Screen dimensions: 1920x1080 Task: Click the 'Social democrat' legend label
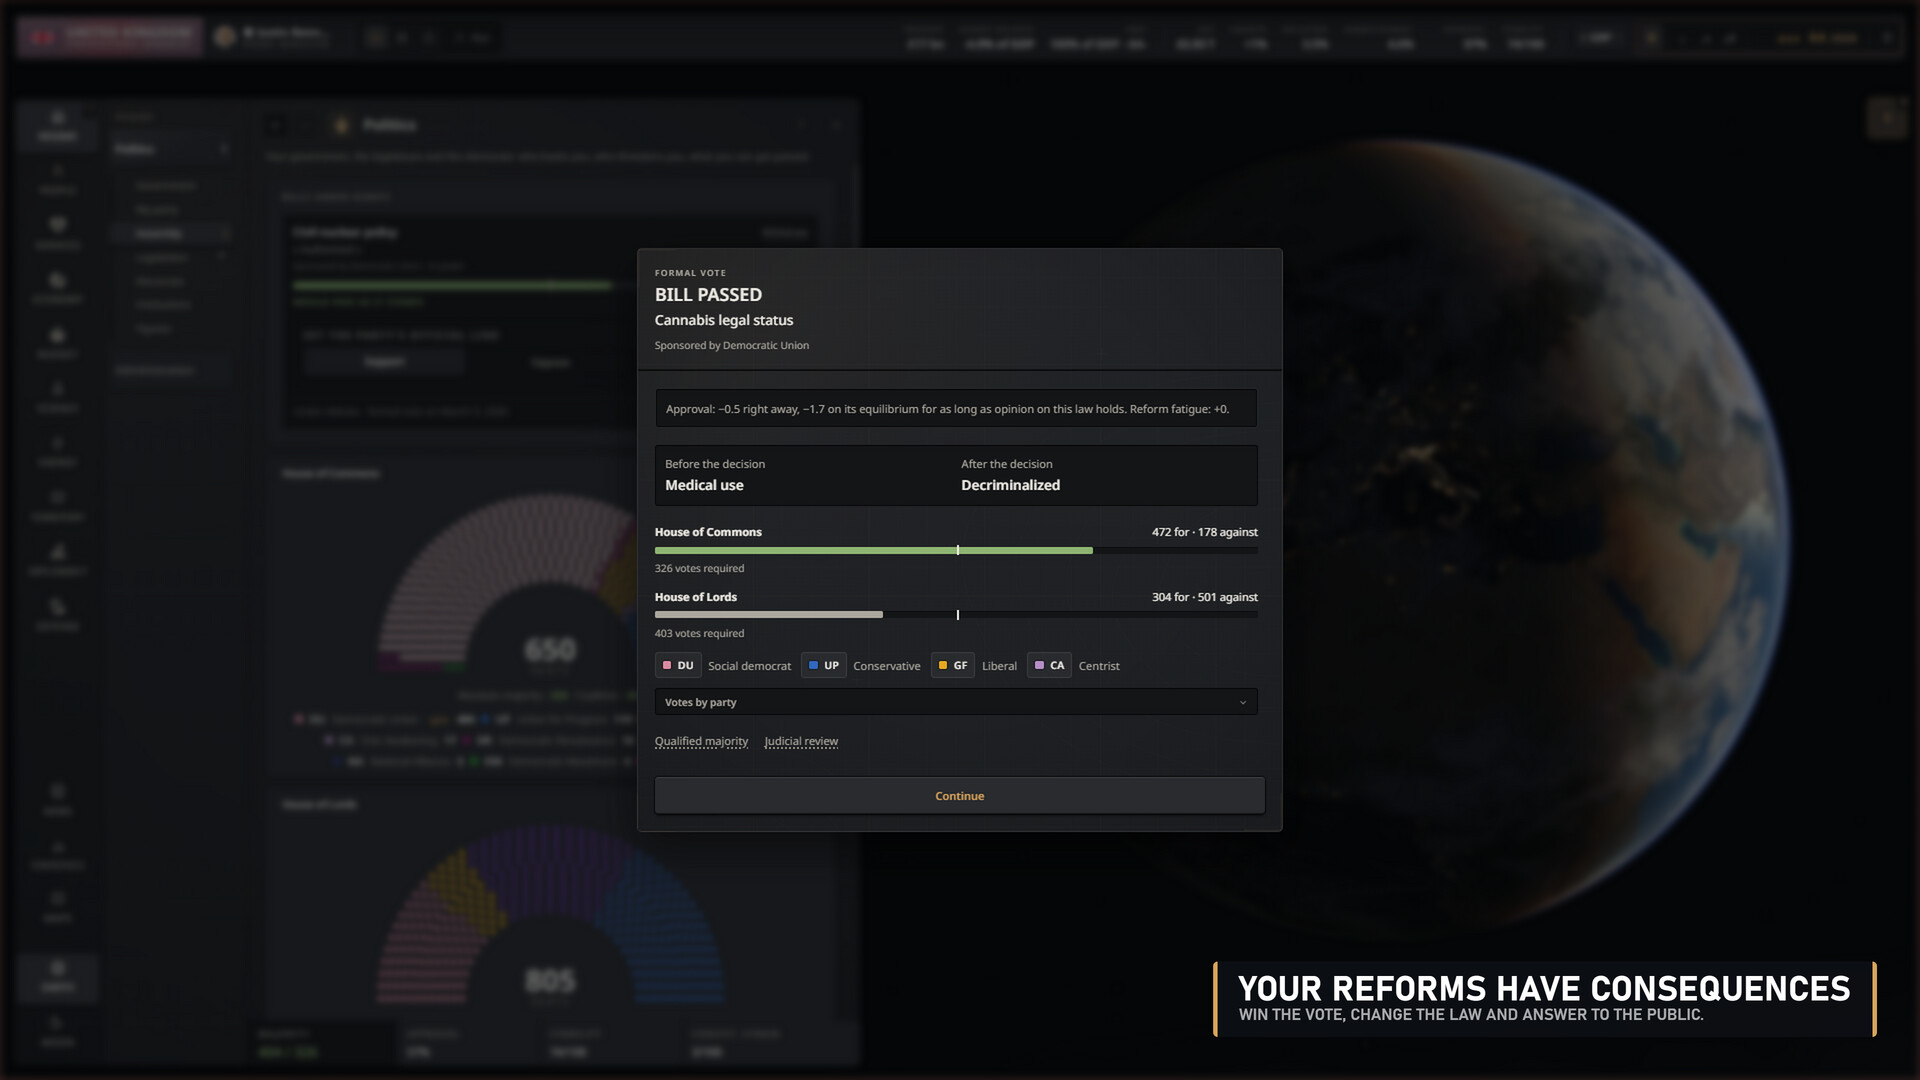coord(749,666)
